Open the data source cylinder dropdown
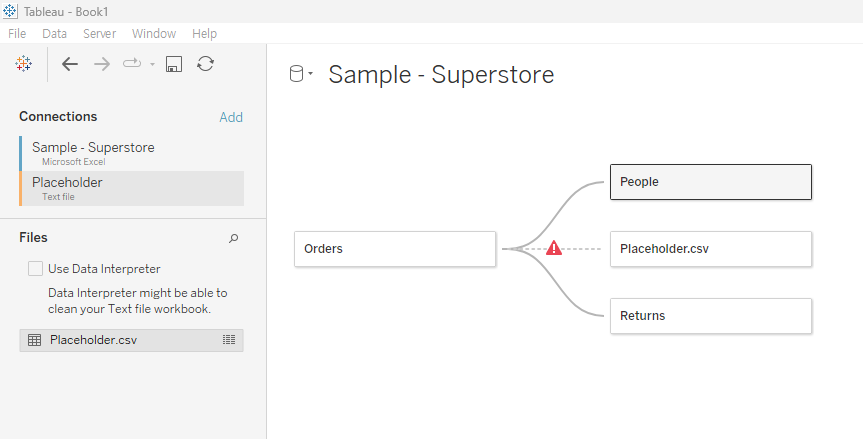The height and width of the screenshot is (439, 863). [300, 74]
